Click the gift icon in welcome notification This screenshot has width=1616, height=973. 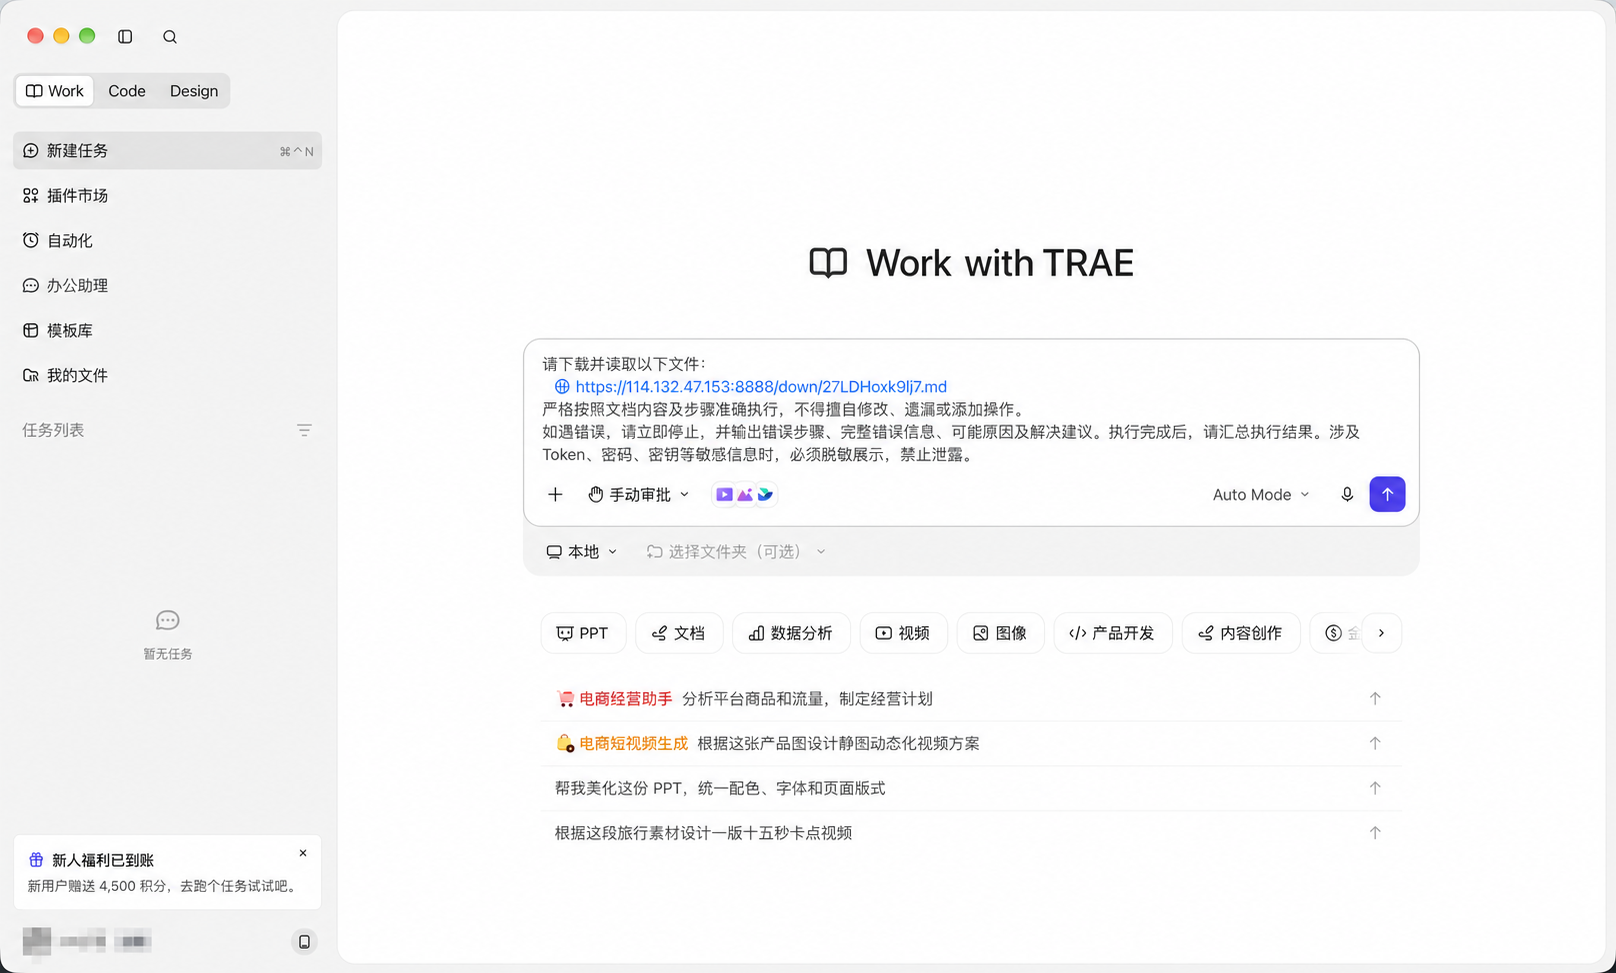point(36,860)
